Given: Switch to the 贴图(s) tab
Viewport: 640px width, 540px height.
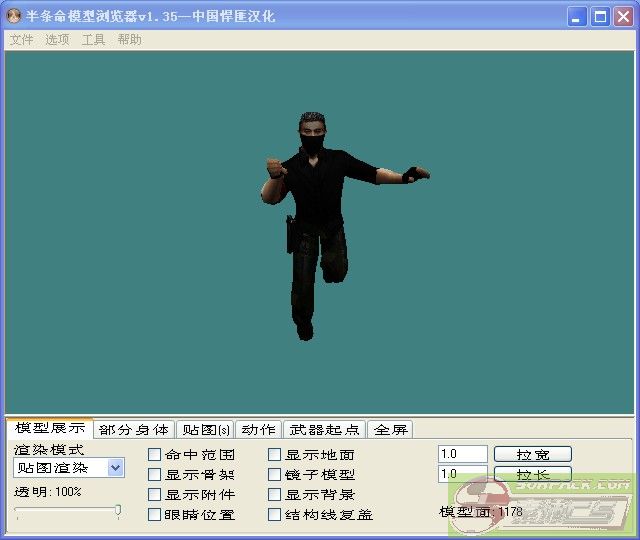Looking at the screenshot, I should pos(206,430).
